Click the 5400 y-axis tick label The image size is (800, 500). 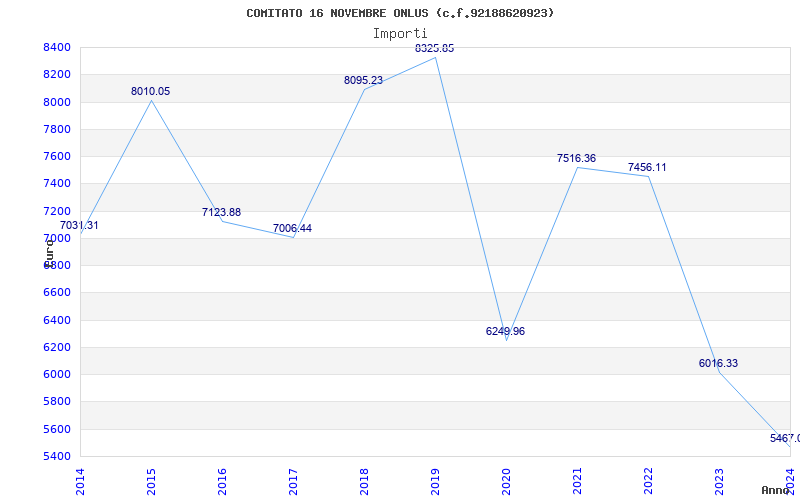[x=57, y=456]
